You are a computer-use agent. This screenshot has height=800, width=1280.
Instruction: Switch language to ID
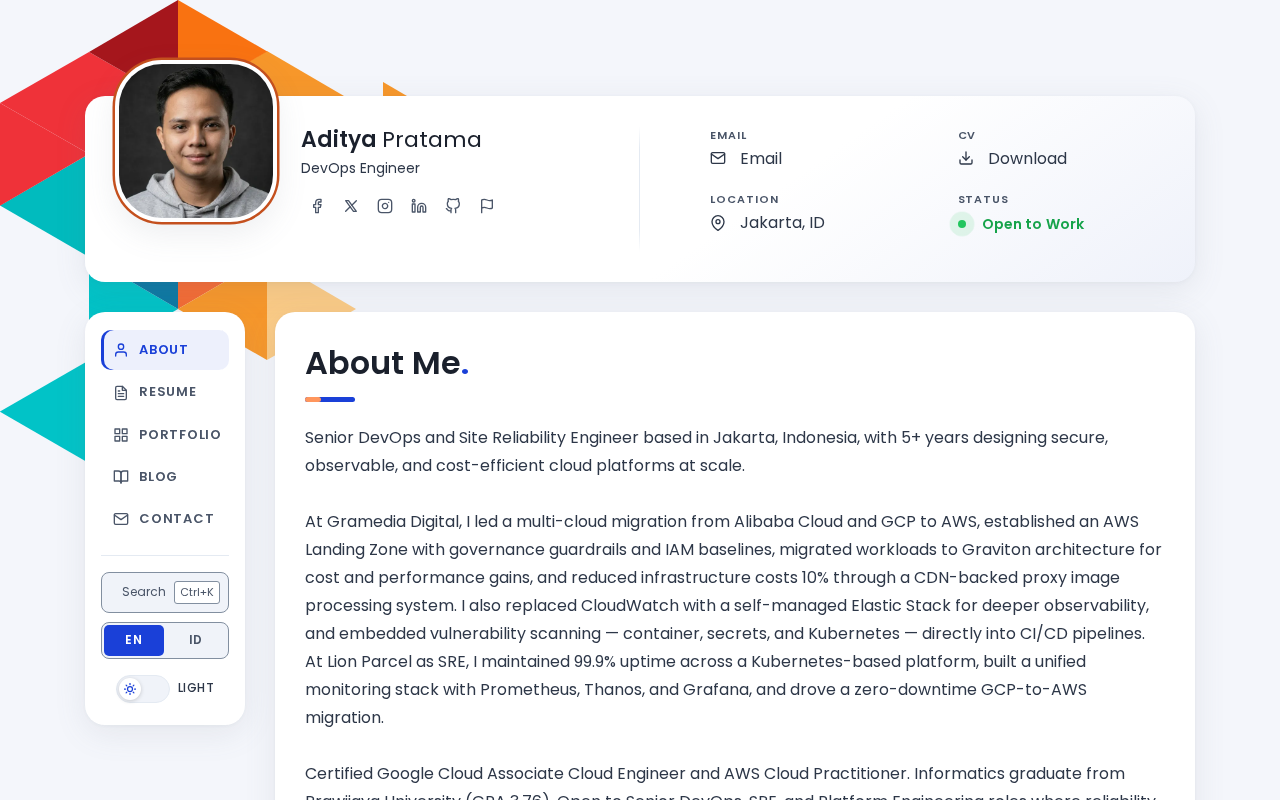click(x=195, y=640)
